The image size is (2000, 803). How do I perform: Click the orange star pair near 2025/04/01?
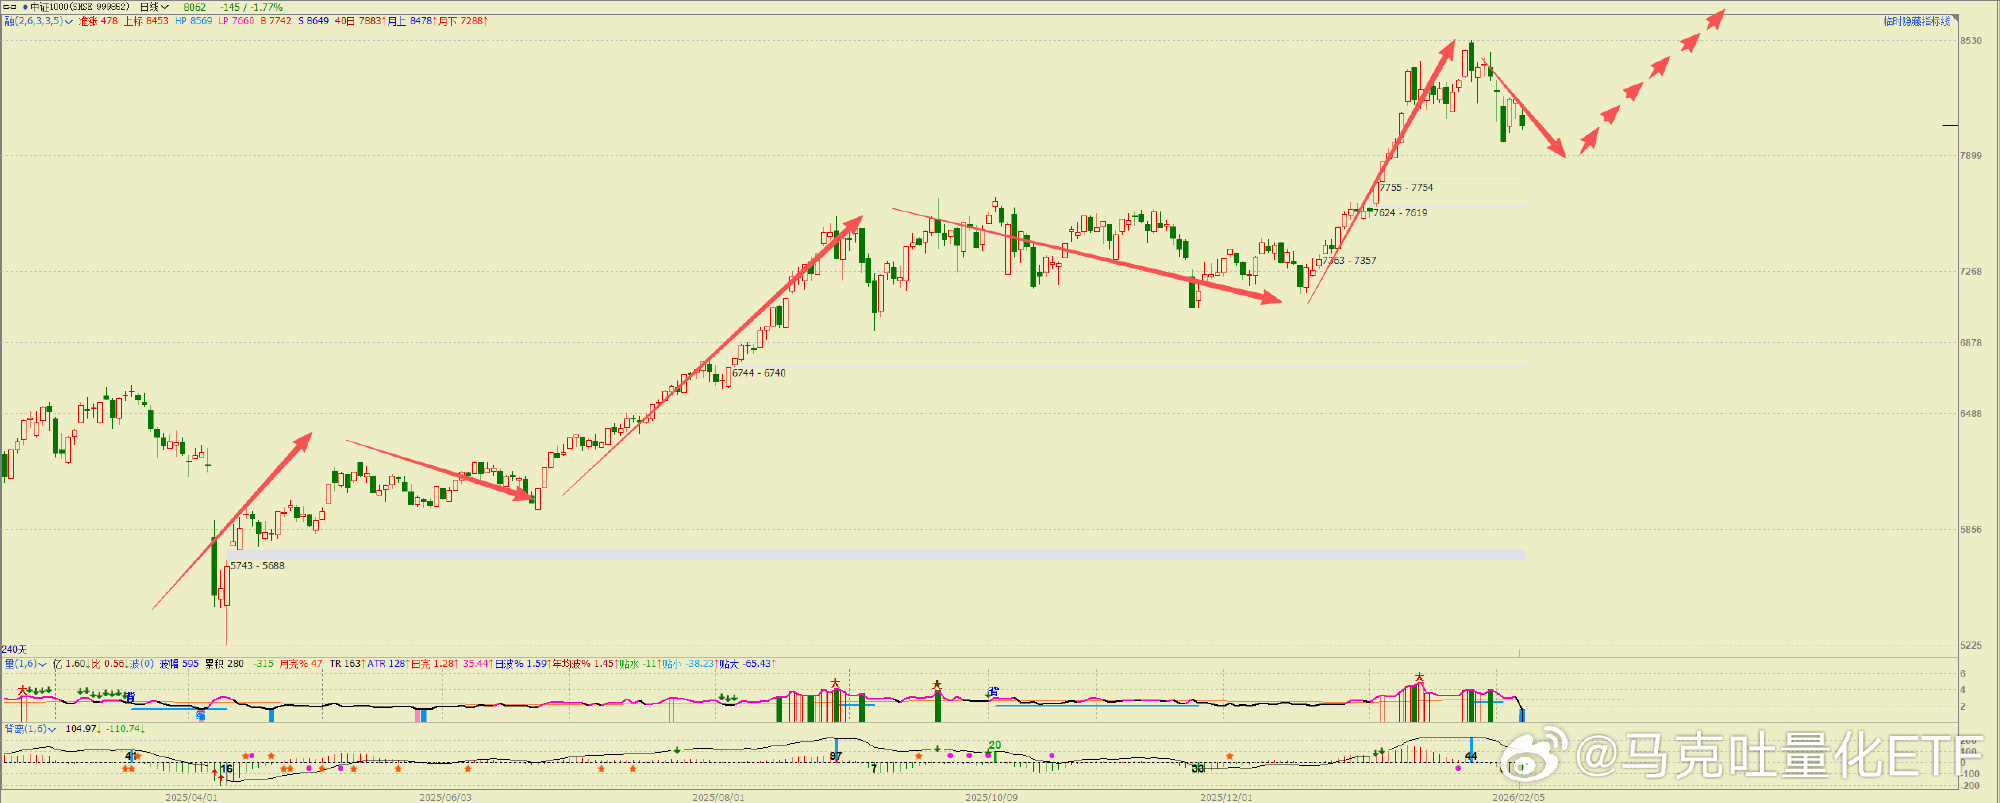click(128, 769)
